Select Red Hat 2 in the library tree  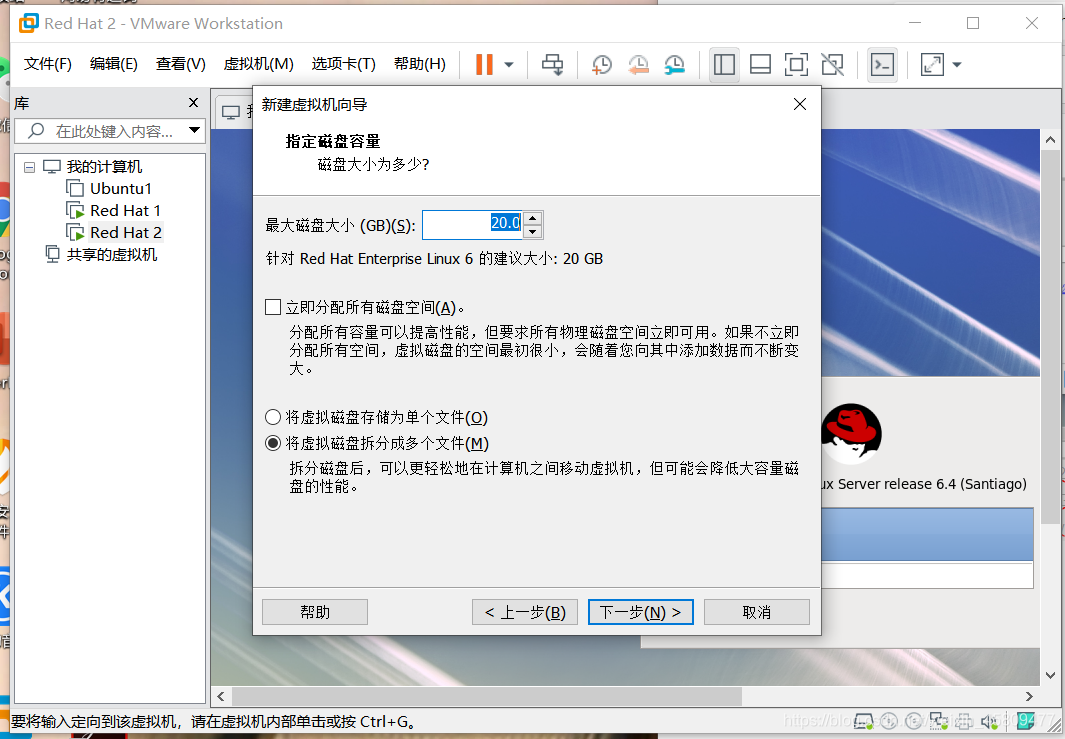tap(126, 232)
